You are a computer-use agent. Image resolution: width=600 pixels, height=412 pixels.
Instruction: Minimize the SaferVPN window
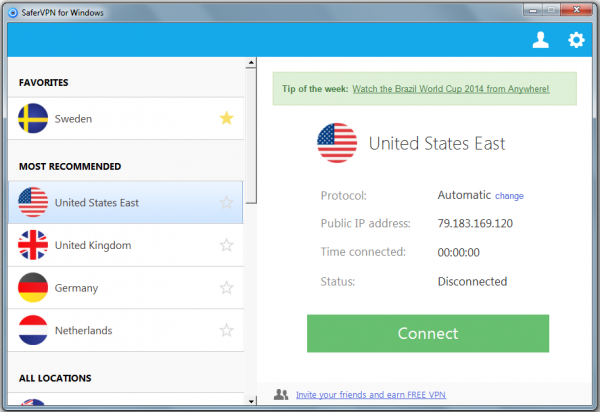coord(533,10)
